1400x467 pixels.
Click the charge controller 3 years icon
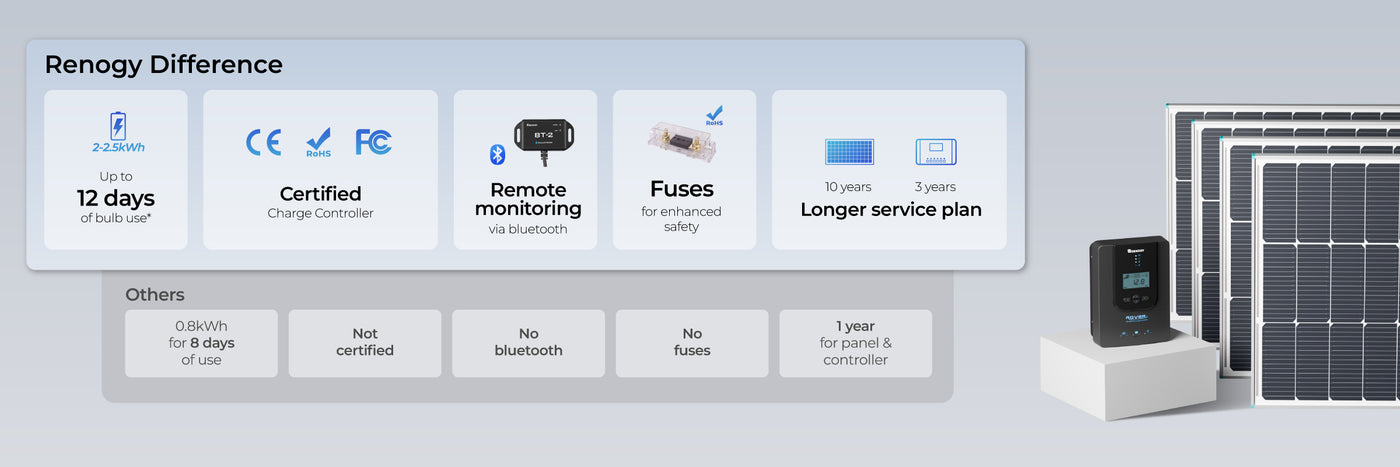pos(936,152)
